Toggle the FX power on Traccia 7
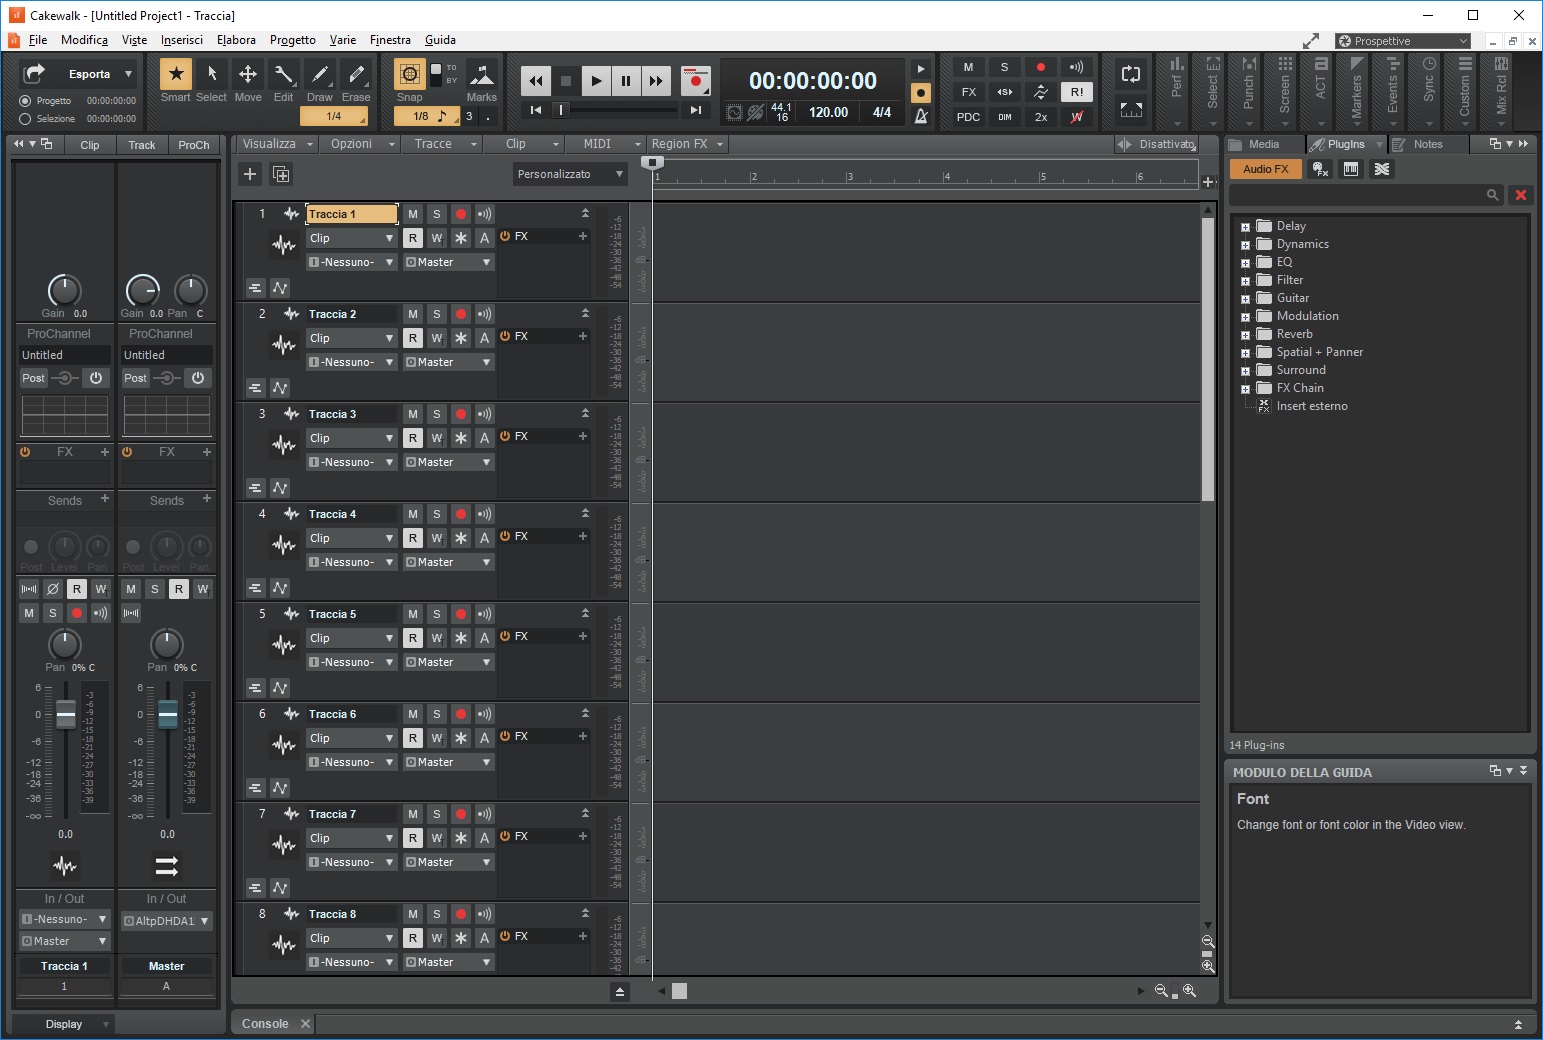Image resolution: width=1543 pixels, height=1040 pixels. pyautogui.click(x=505, y=836)
